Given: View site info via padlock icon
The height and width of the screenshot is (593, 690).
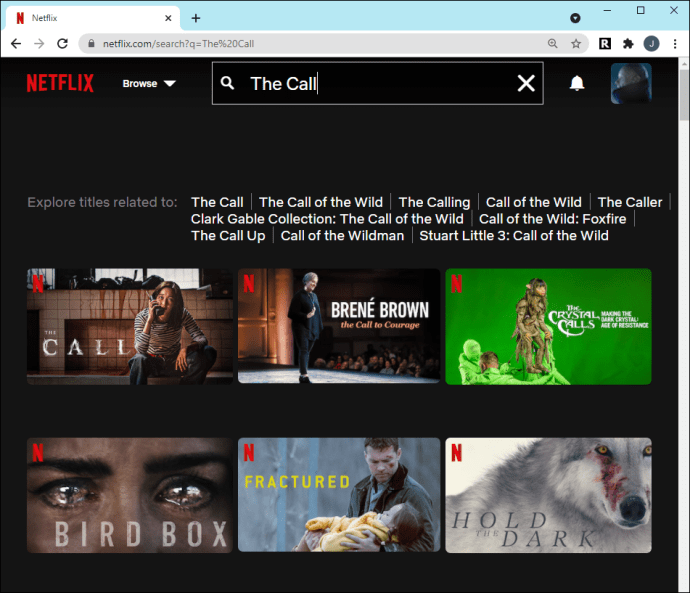Looking at the screenshot, I should (x=91, y=44).
